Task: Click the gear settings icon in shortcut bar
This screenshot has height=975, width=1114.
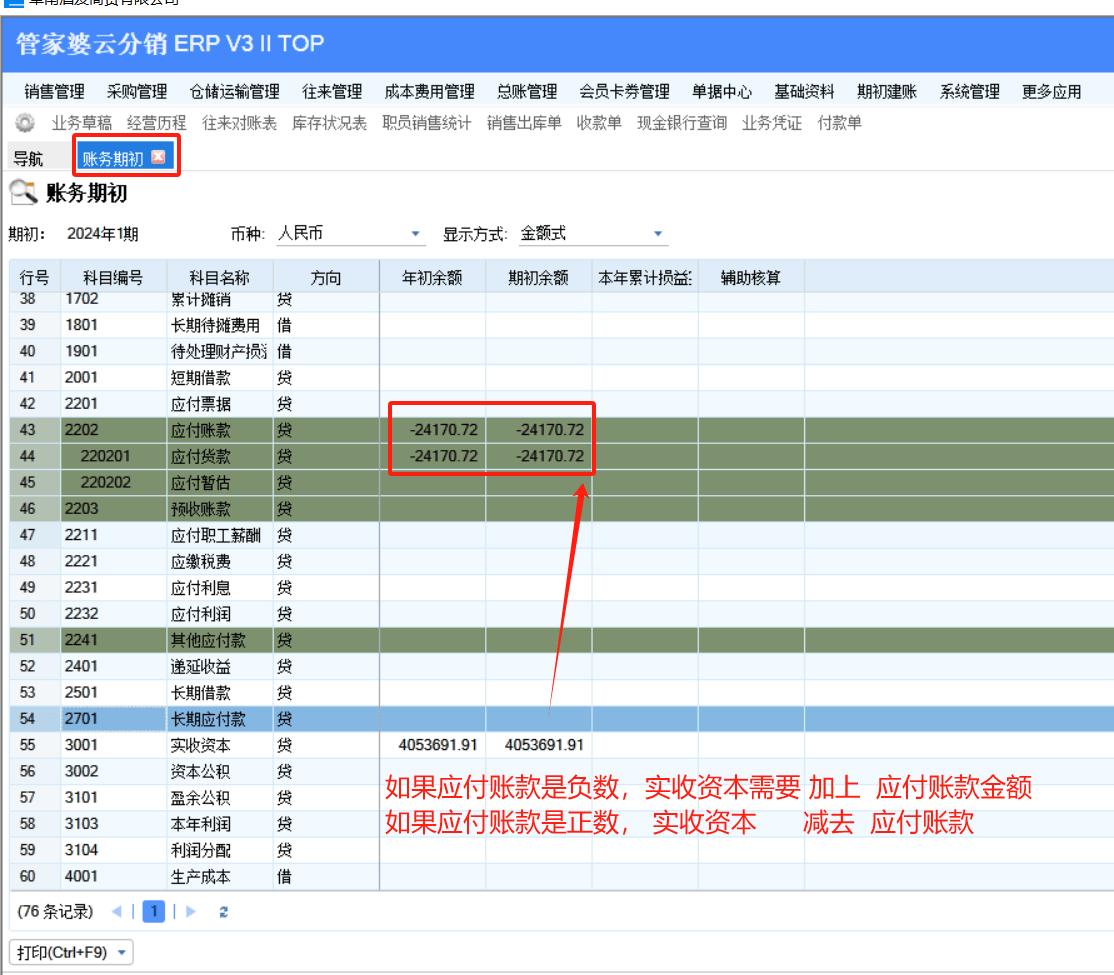Action: (x=25, y=123)
